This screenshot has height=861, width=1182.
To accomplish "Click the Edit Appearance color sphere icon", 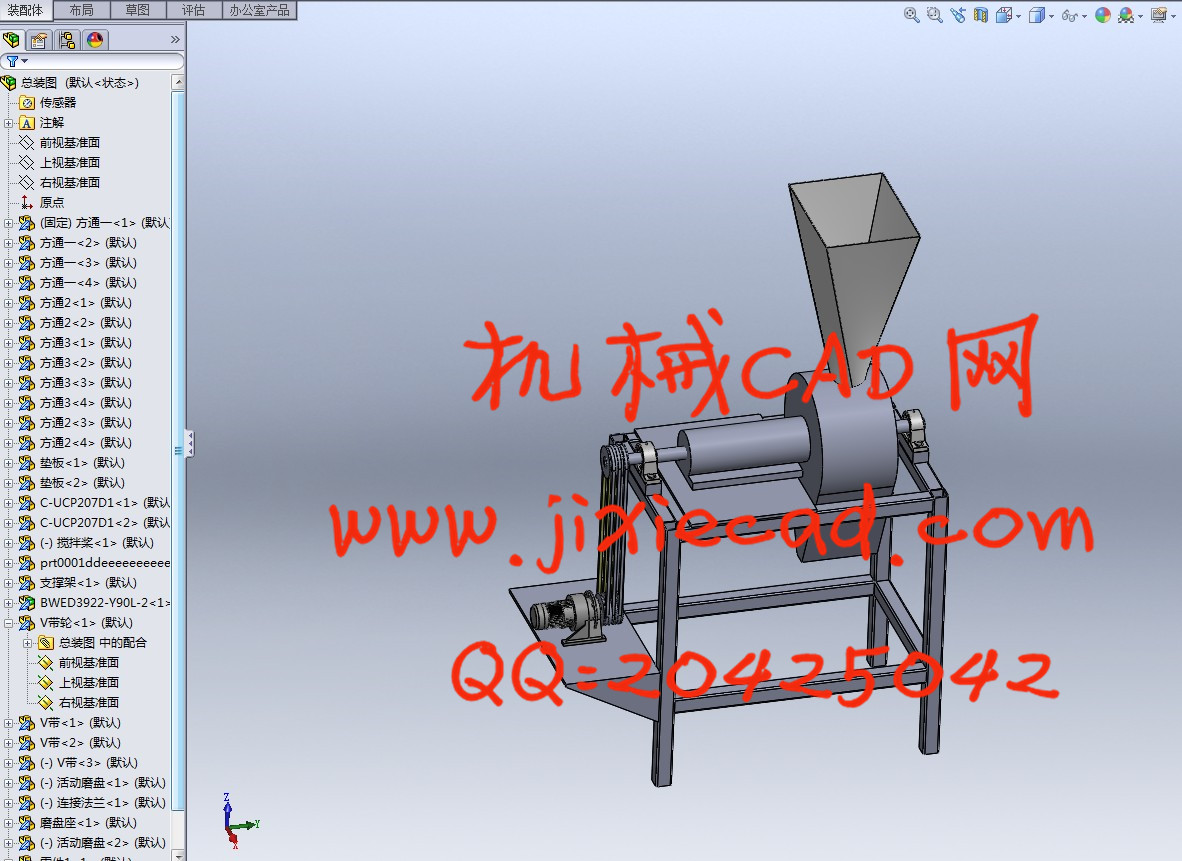I will pos(1103,15).
